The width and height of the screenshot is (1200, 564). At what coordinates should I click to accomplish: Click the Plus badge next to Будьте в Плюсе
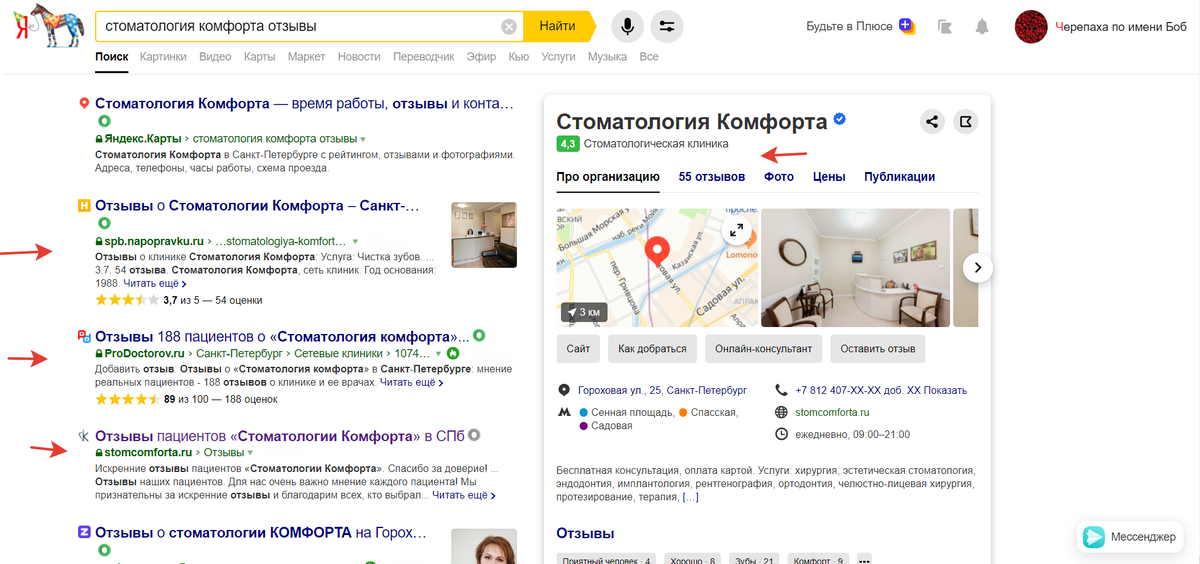click(907, 26)
